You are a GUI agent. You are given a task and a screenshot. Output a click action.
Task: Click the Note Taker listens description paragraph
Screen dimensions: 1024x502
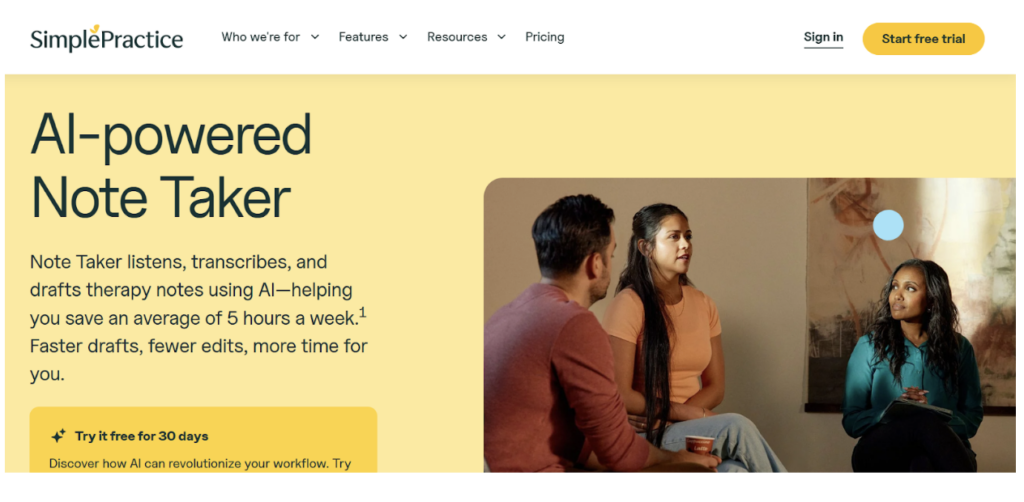199,318
